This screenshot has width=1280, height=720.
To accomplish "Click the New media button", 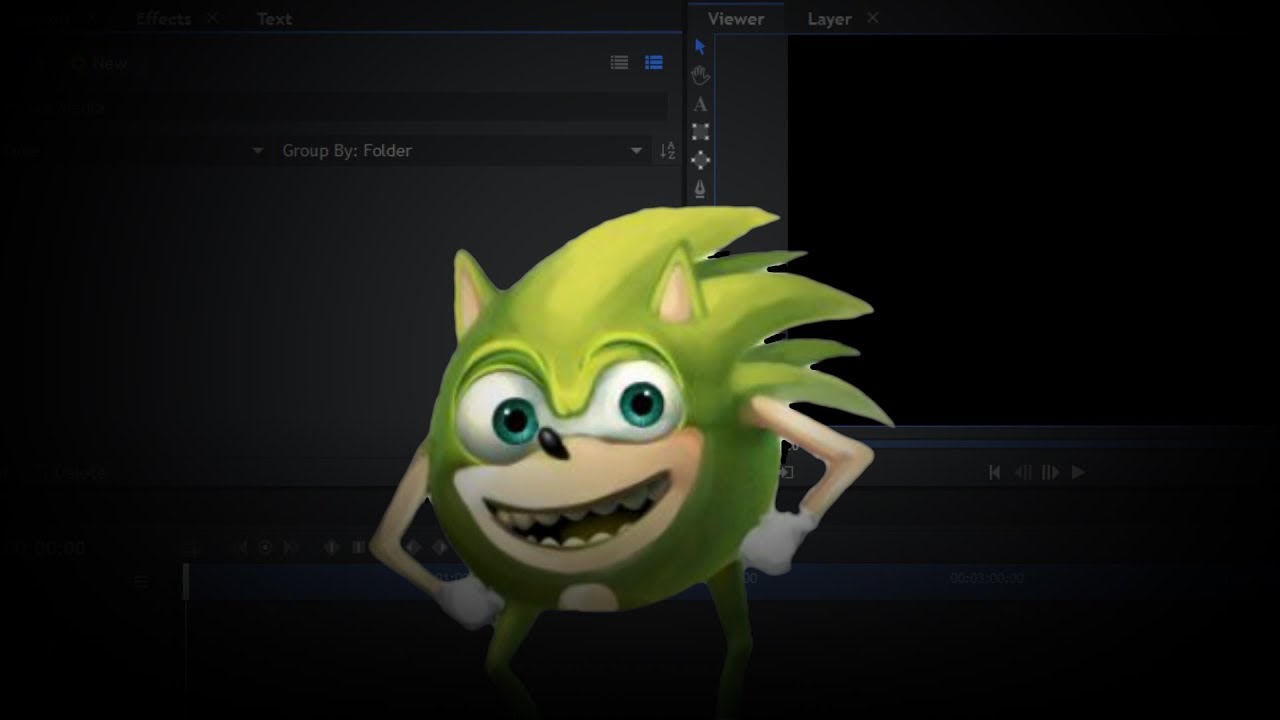I will click(100, 64).
